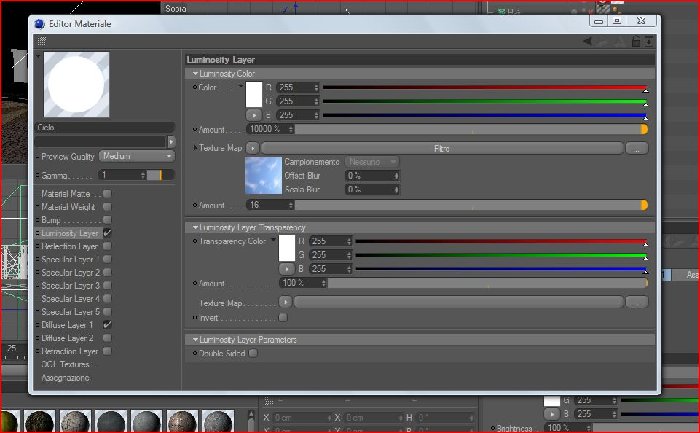Viewport: 700px width, 433px height.
Task: Select the Luminosity Layer channel
Action: coord(69,233)
